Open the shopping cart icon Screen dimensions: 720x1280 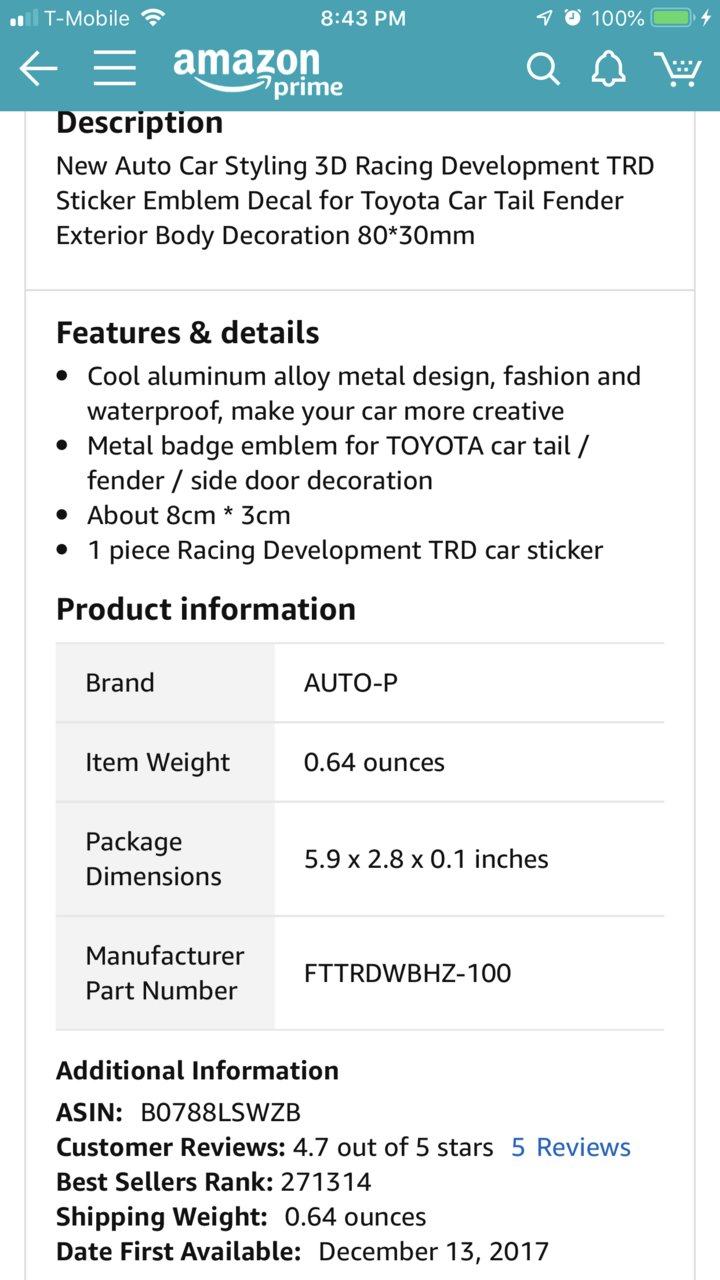pyautogui.click(x=677, y=68)
